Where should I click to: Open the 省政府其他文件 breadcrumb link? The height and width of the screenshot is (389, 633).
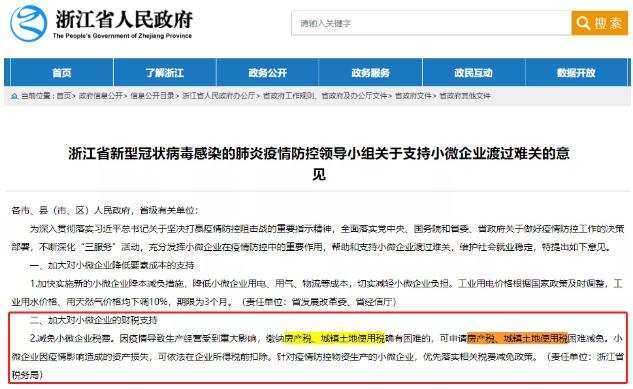click(465, 96)
